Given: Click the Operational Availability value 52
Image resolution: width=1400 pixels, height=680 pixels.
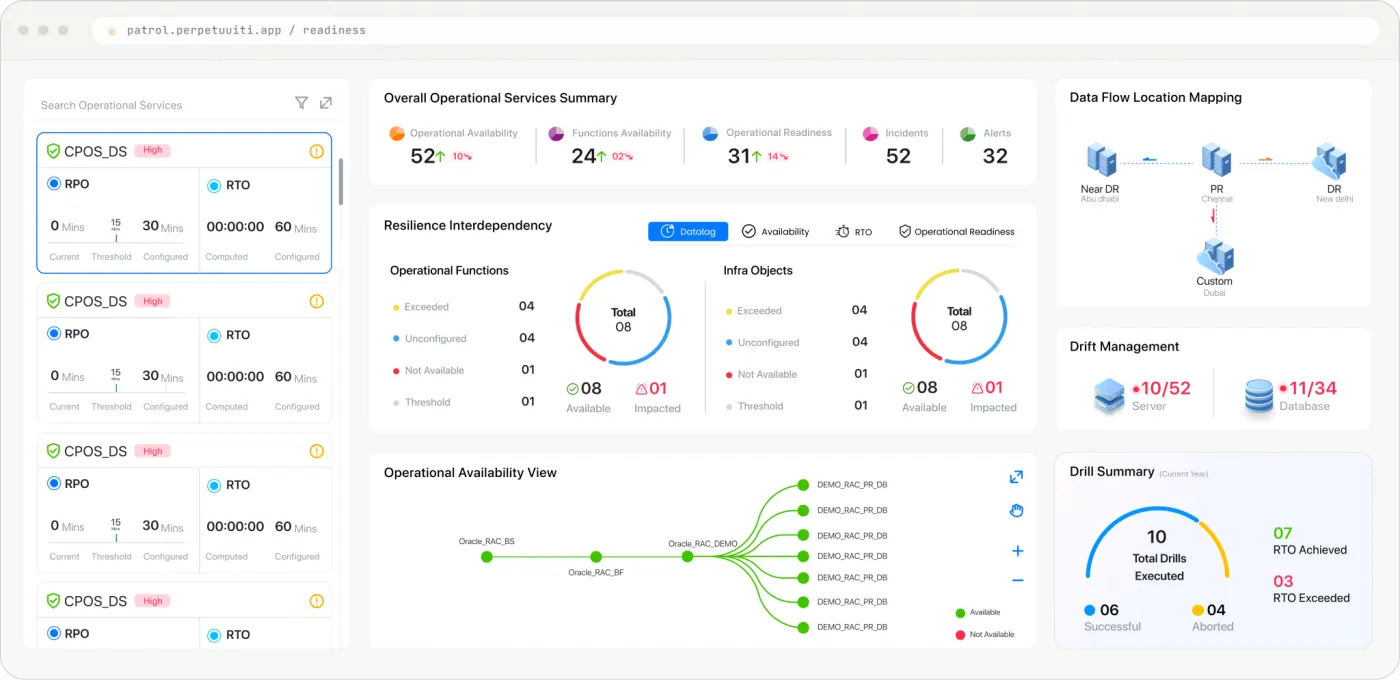Looking at the screenshot, I should click(x=423, y=156).
